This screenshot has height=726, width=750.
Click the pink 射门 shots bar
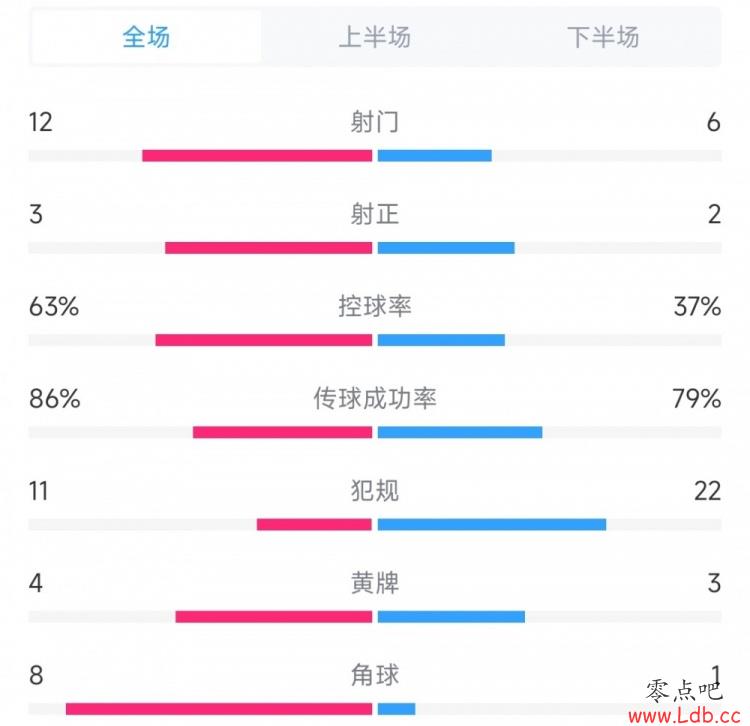click(x=257, y=155)
